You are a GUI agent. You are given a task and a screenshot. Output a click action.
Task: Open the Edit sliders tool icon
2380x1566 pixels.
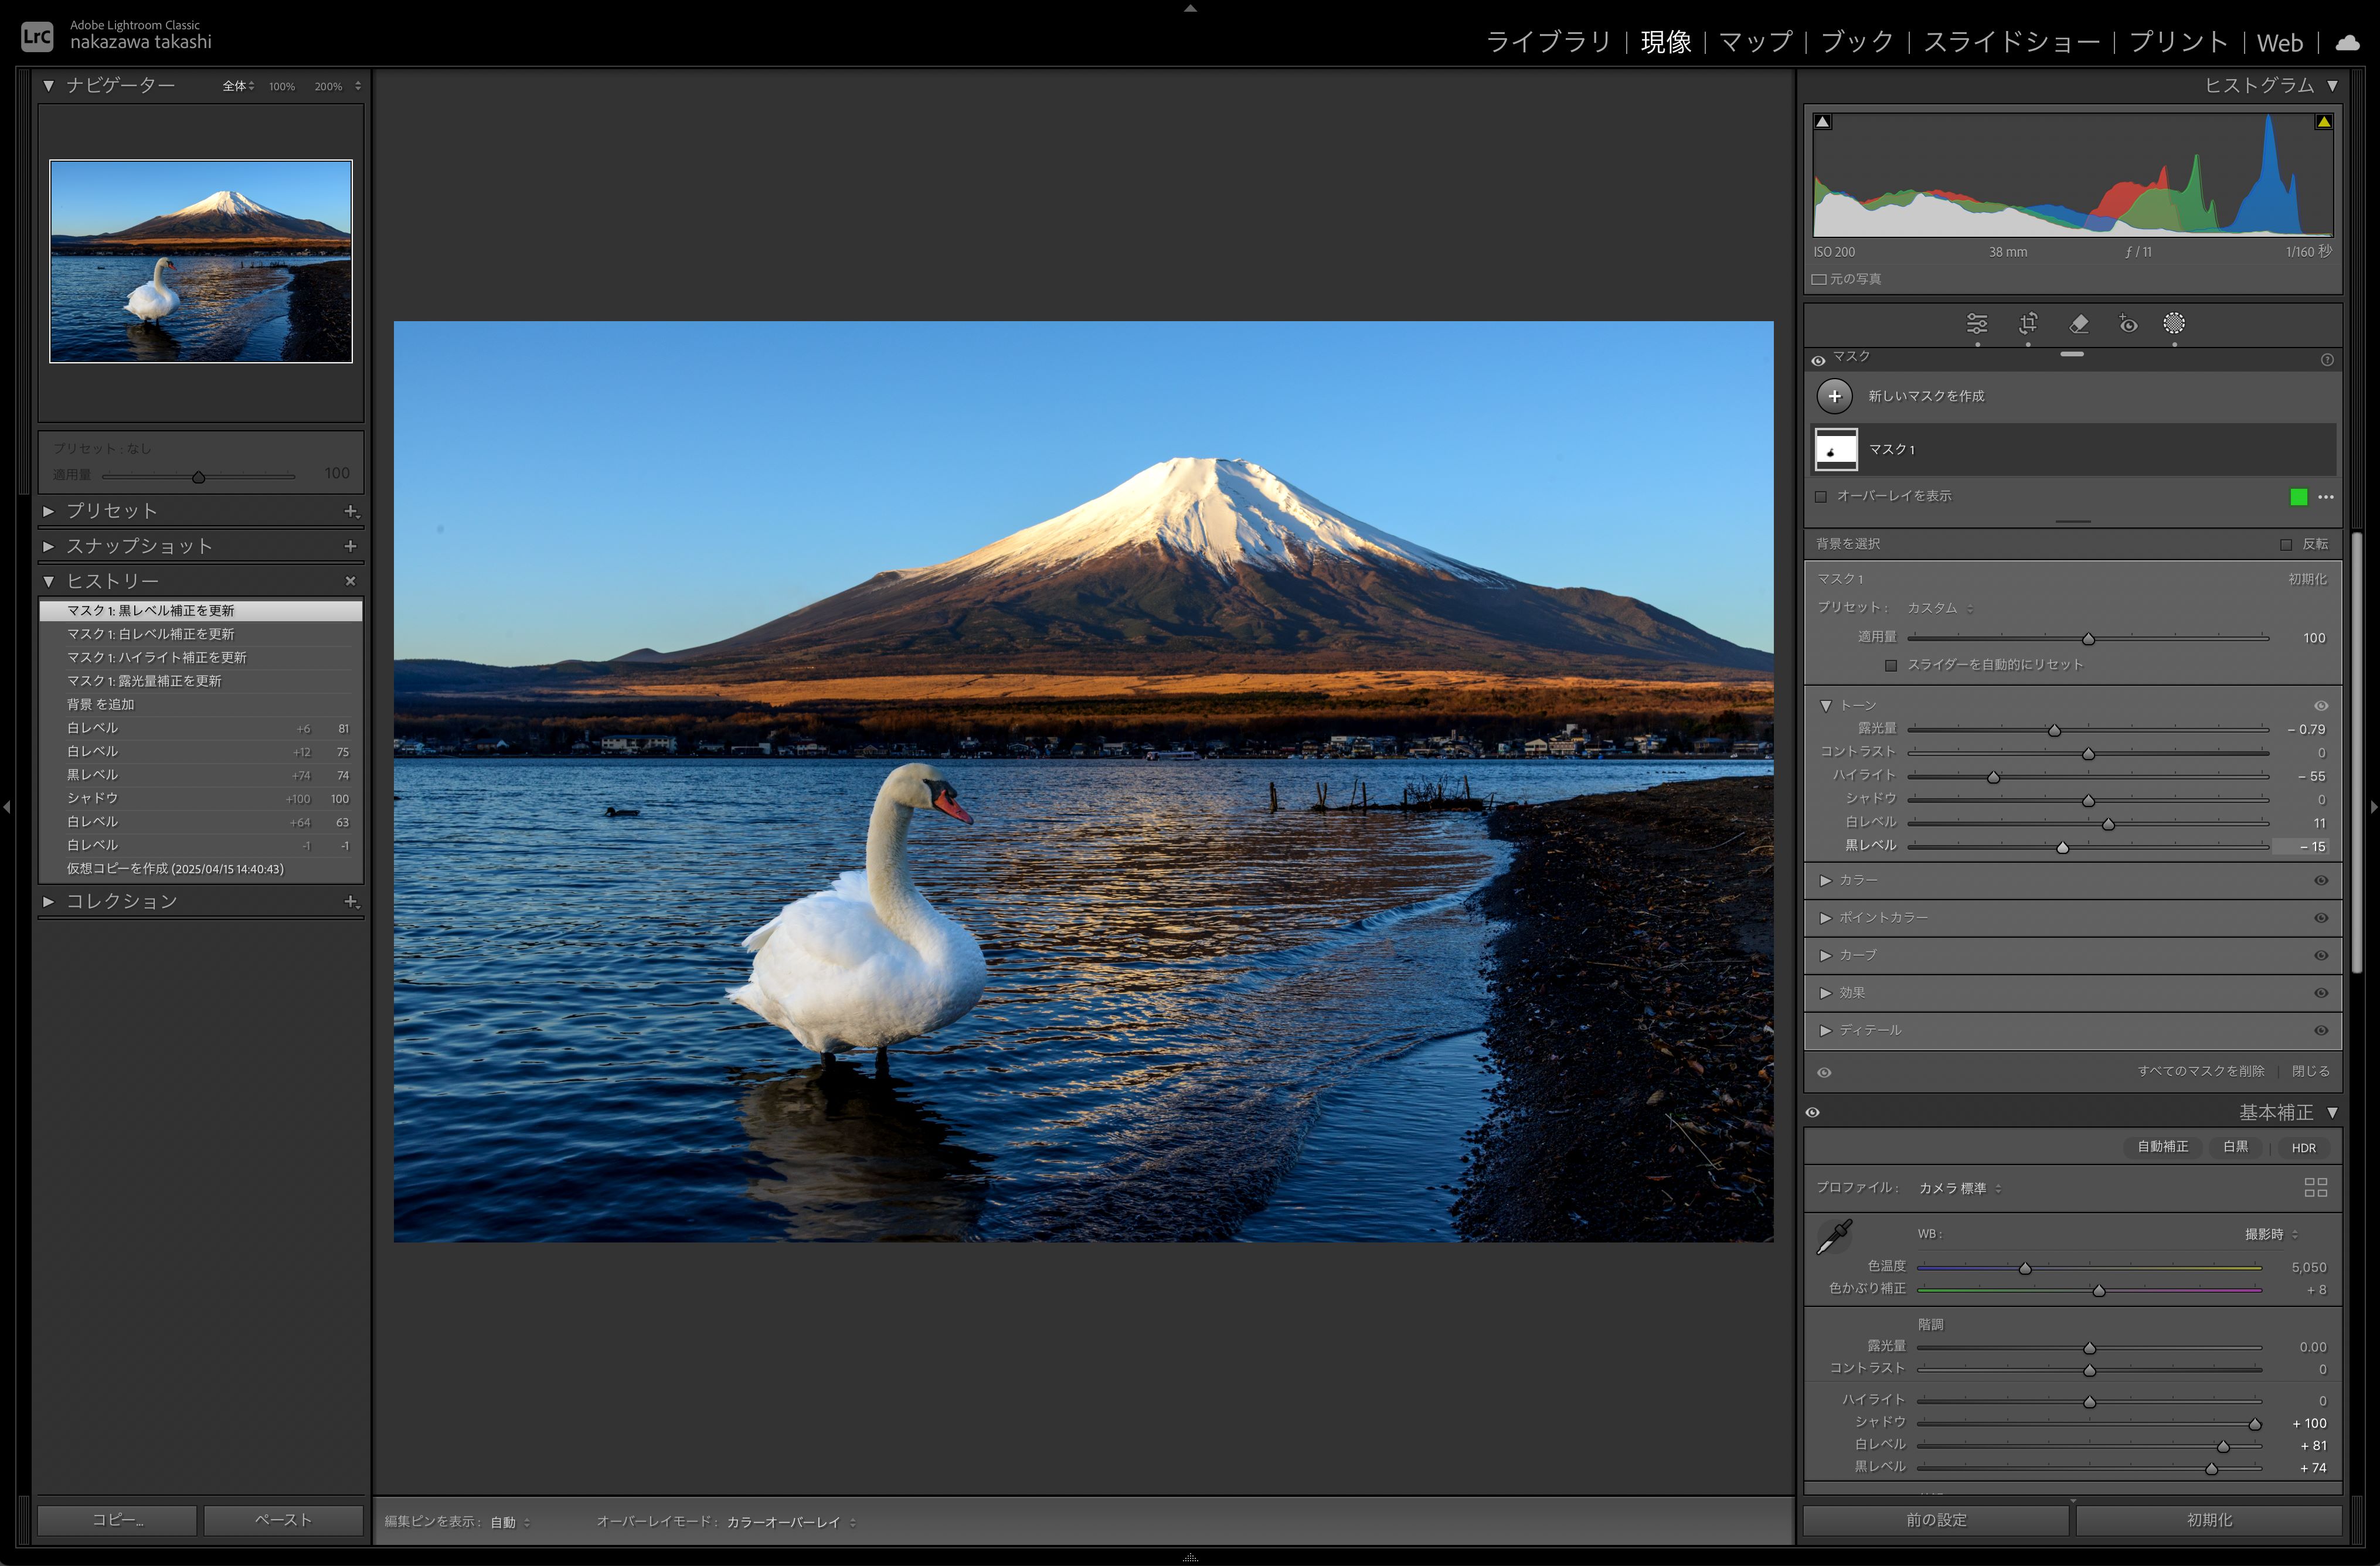point(1977,324)
